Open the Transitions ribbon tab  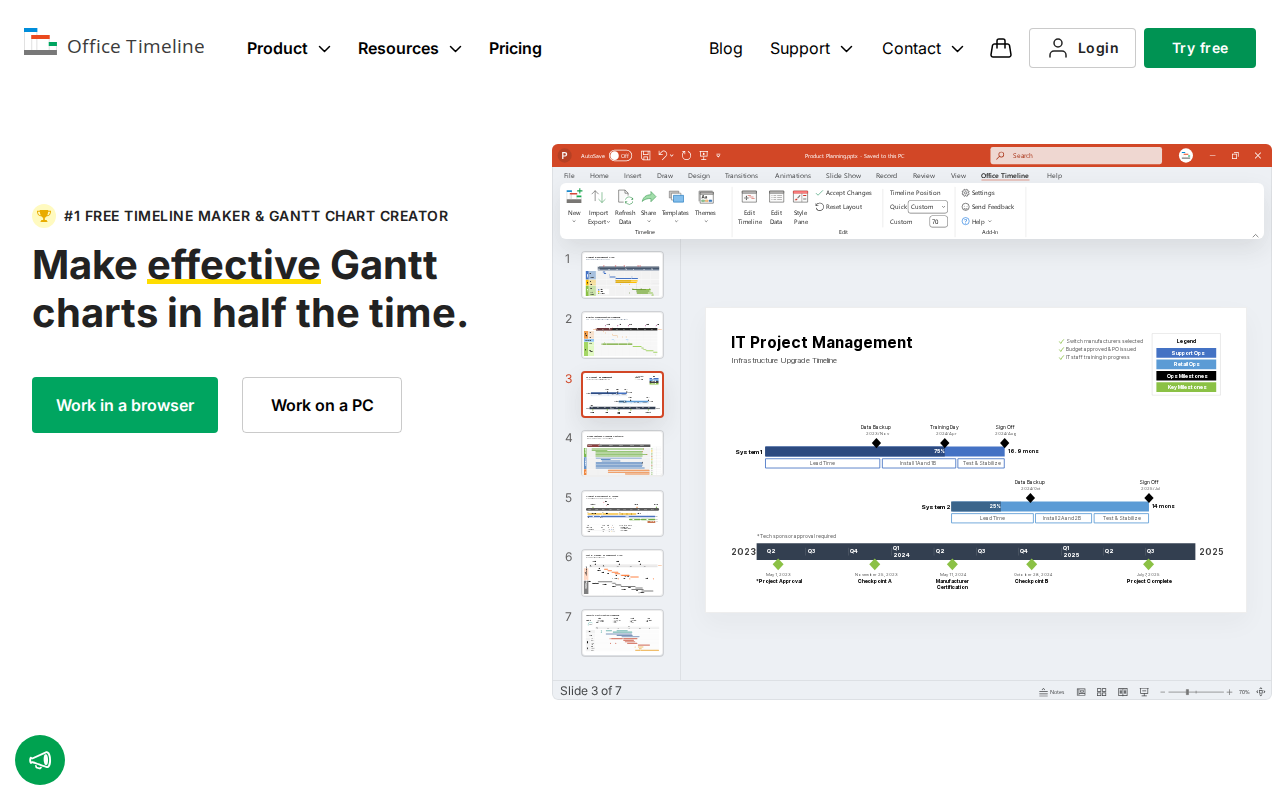[x=742, y=176]
